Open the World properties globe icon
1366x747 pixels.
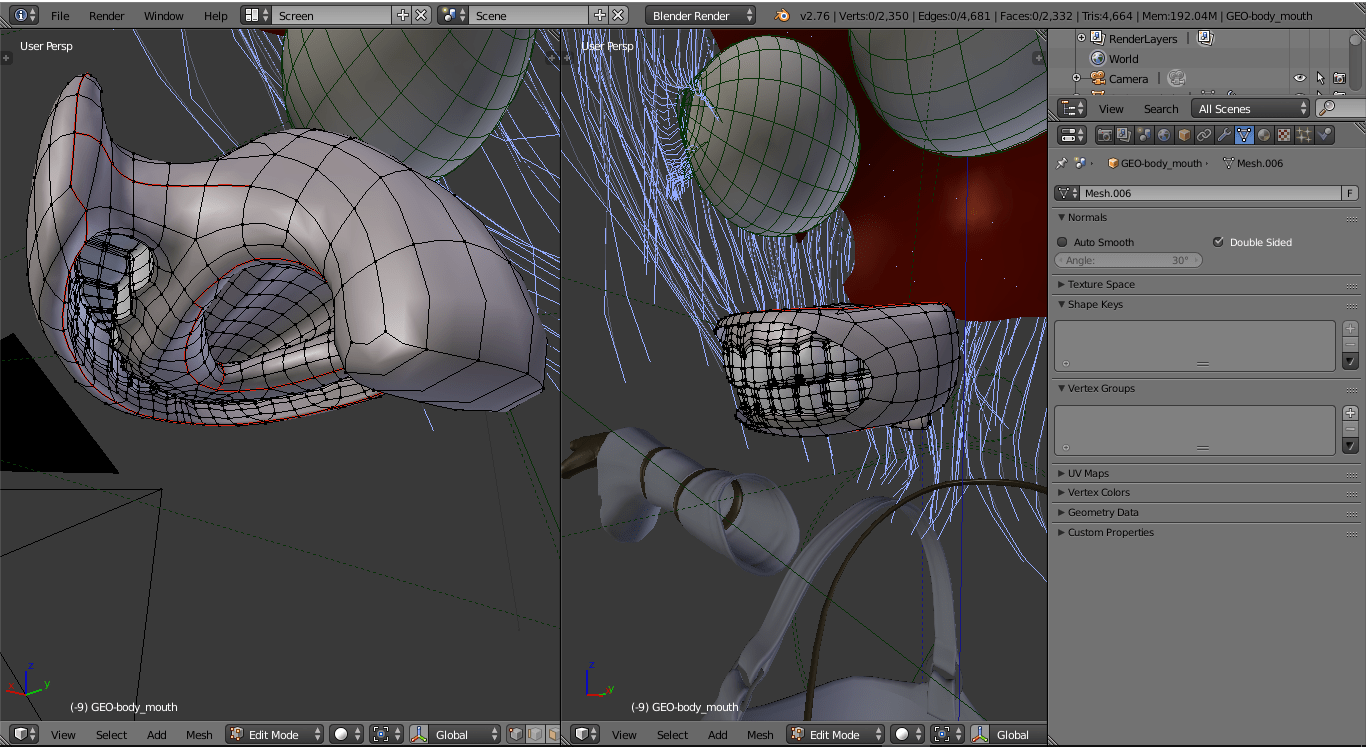click(1163, 135)
